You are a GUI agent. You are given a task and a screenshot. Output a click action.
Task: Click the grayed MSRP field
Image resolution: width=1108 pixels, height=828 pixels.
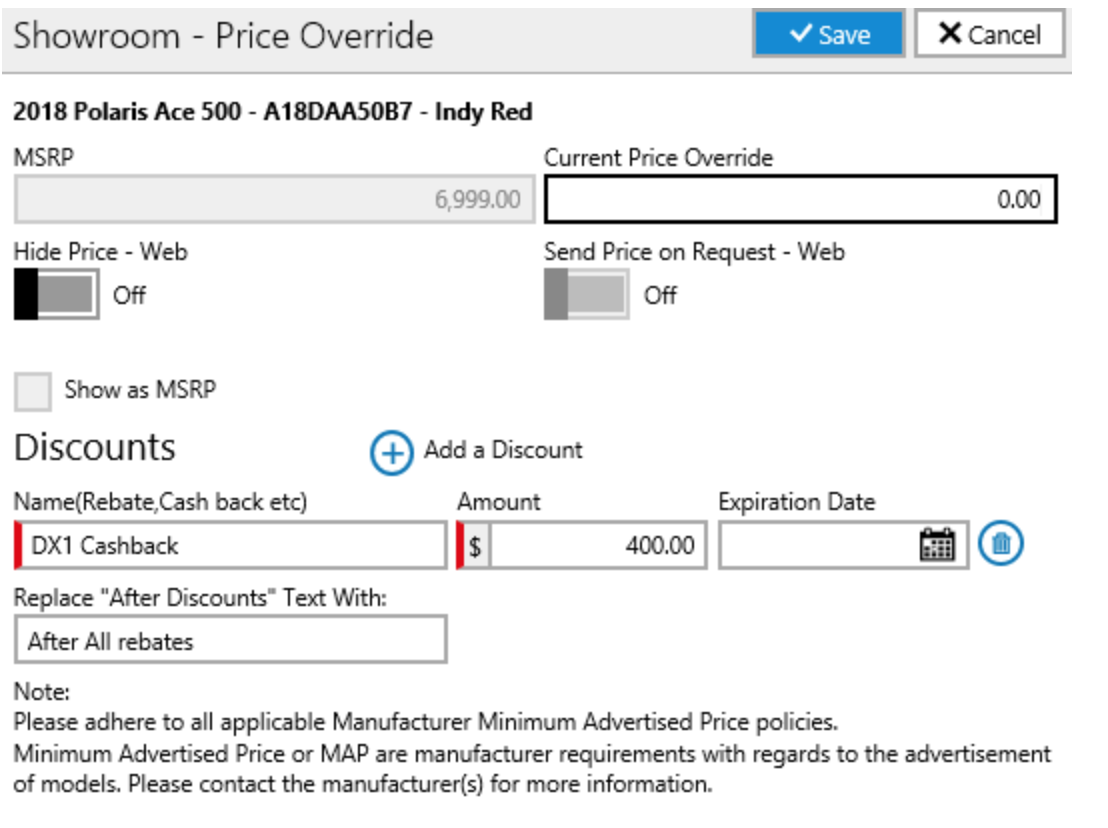275,199
